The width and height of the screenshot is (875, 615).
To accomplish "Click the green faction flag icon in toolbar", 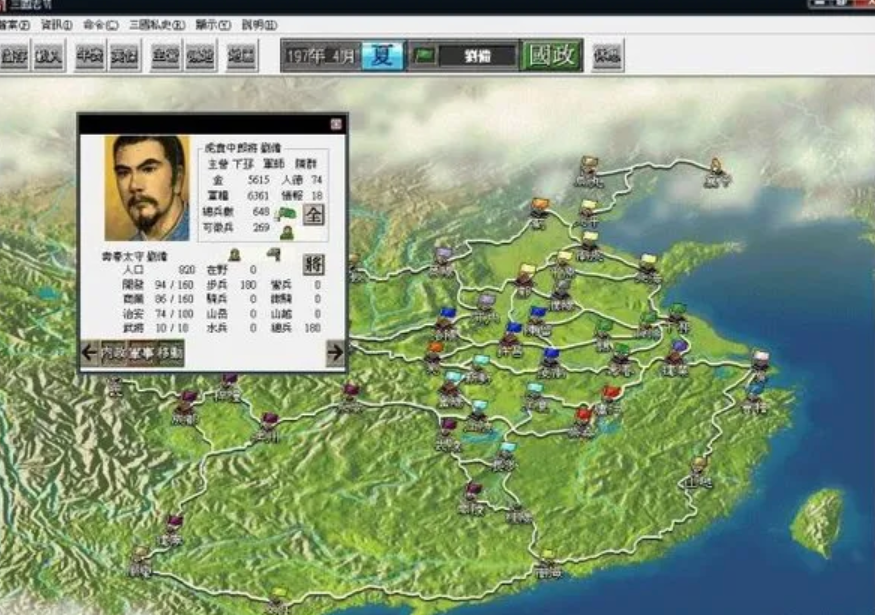I will tap(424, 56).
